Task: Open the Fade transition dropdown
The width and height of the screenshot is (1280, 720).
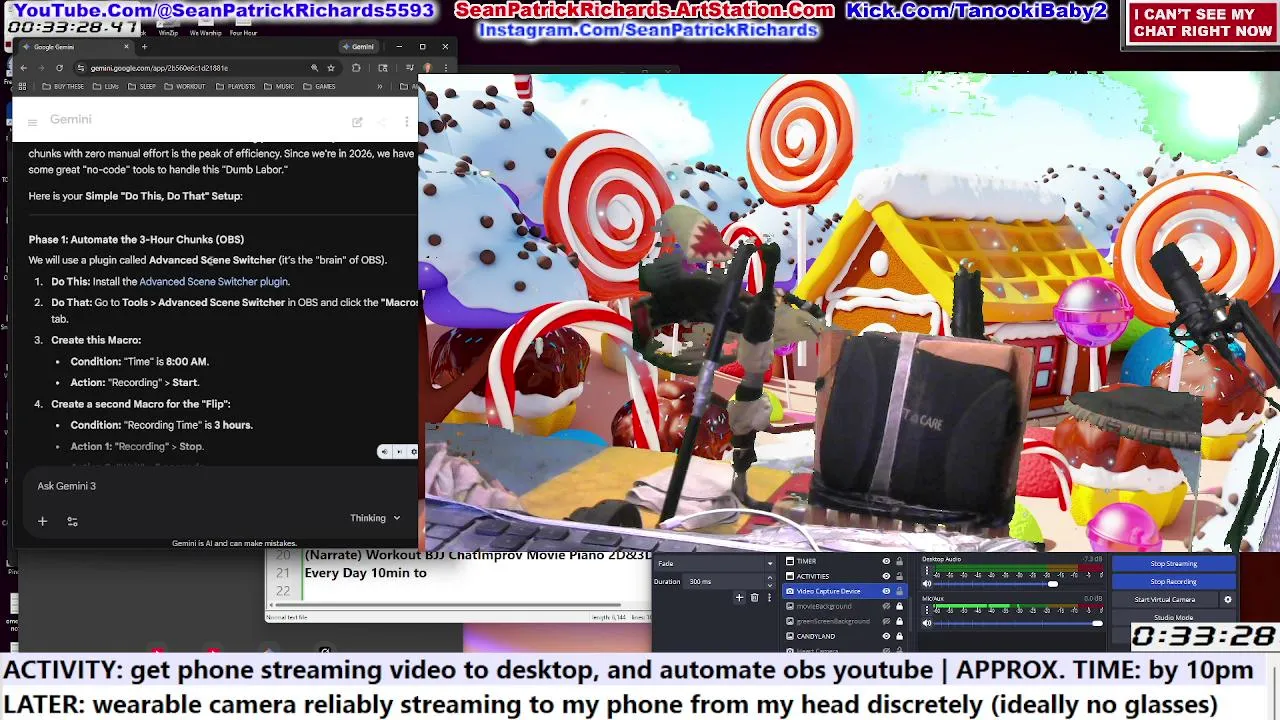Action: coord(714,563)
